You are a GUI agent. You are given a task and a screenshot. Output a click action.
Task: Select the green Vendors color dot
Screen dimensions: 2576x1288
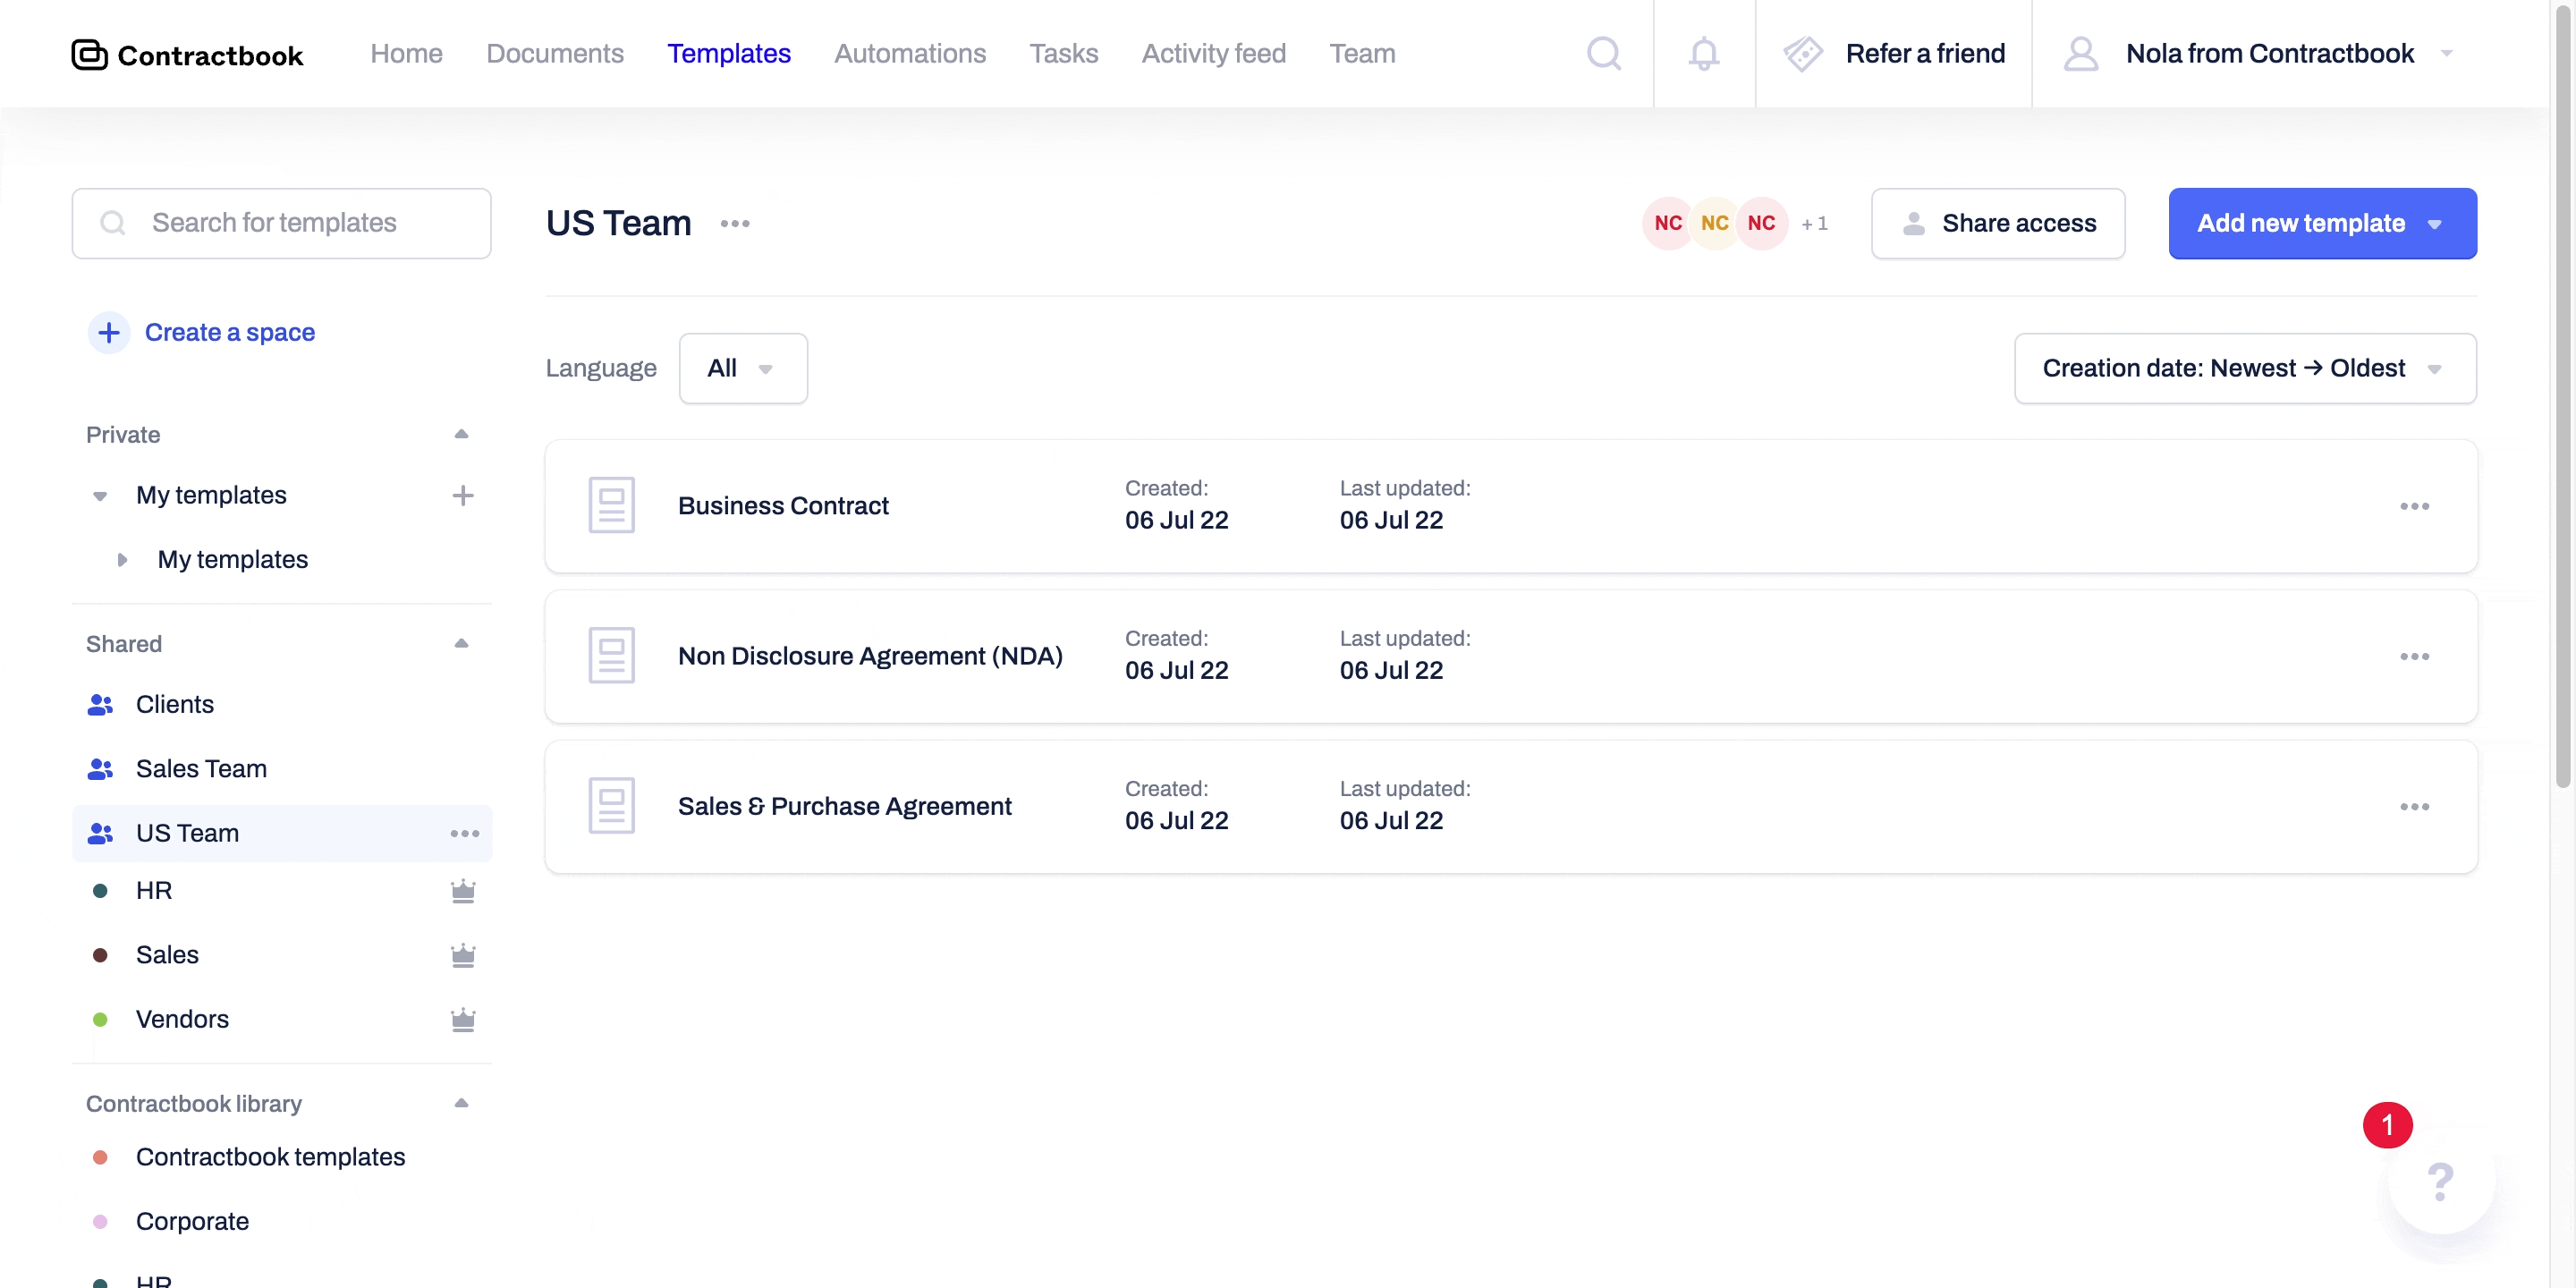pyautogui.click(x=100, y=1020)
